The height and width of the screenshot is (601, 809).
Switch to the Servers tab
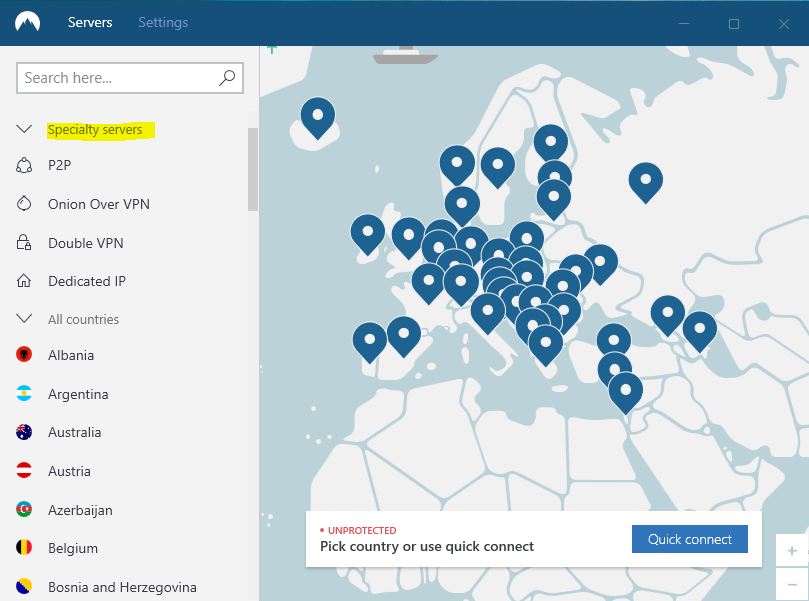90,22
